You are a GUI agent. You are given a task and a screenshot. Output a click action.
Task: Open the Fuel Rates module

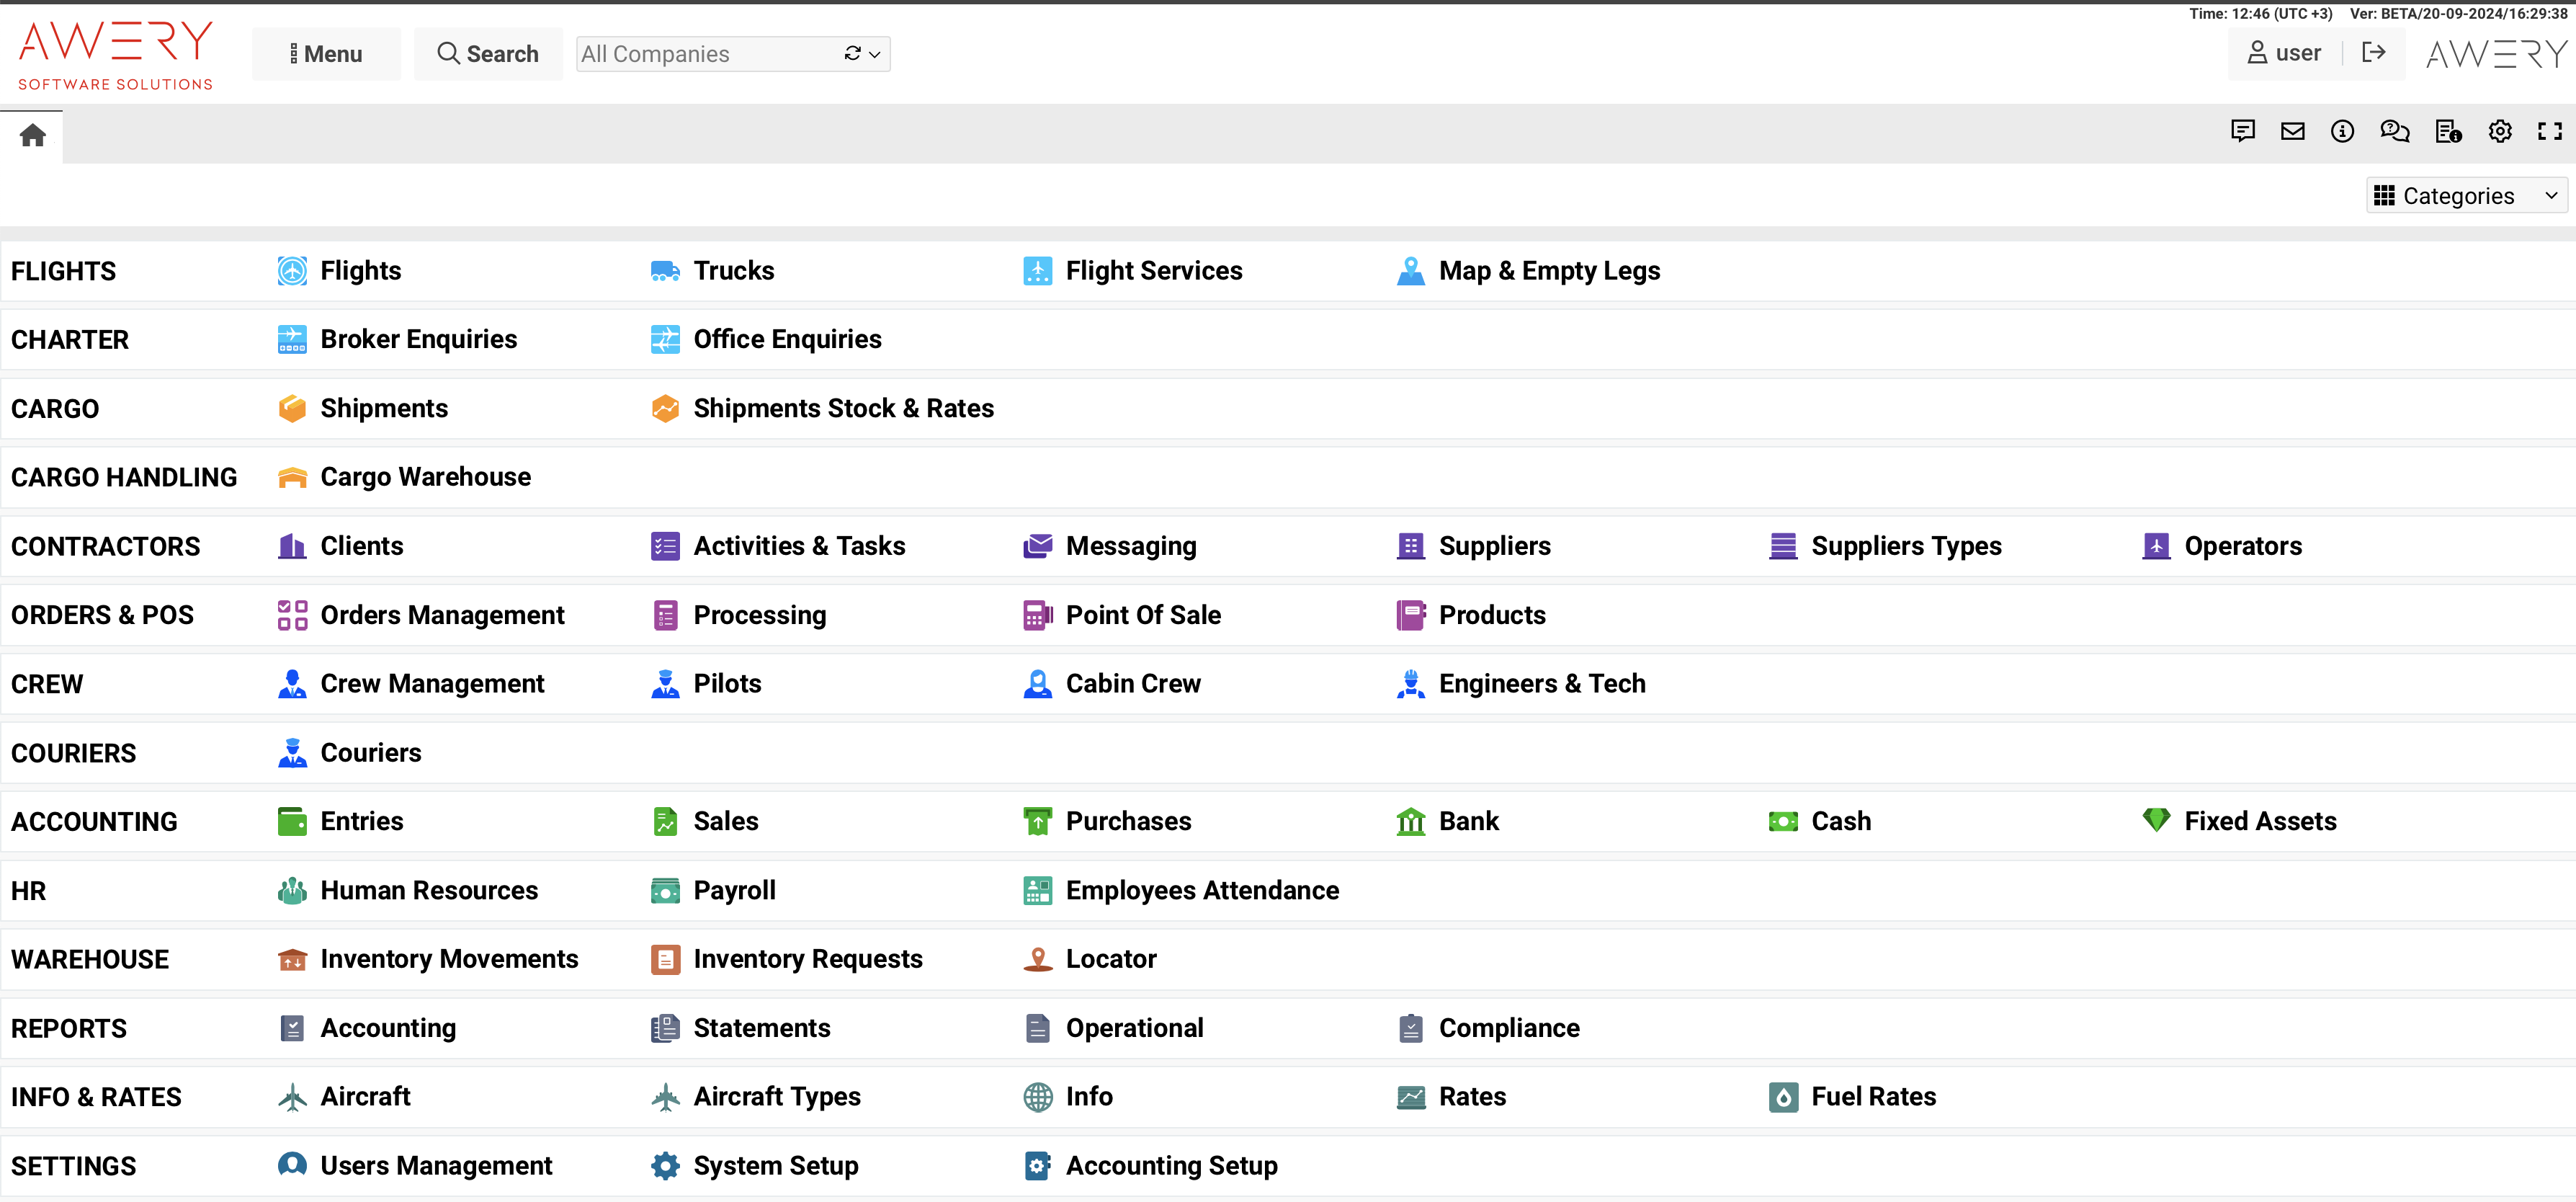click(1873, 1097)
